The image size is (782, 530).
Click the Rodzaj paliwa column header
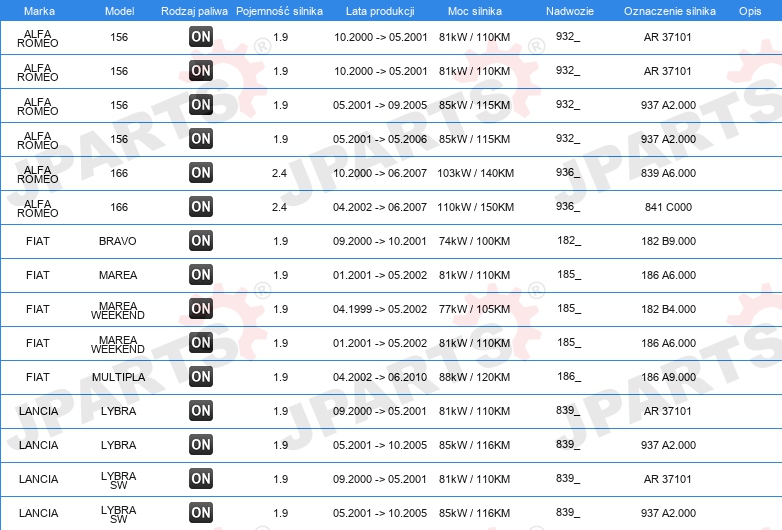[x=194, y=11]
